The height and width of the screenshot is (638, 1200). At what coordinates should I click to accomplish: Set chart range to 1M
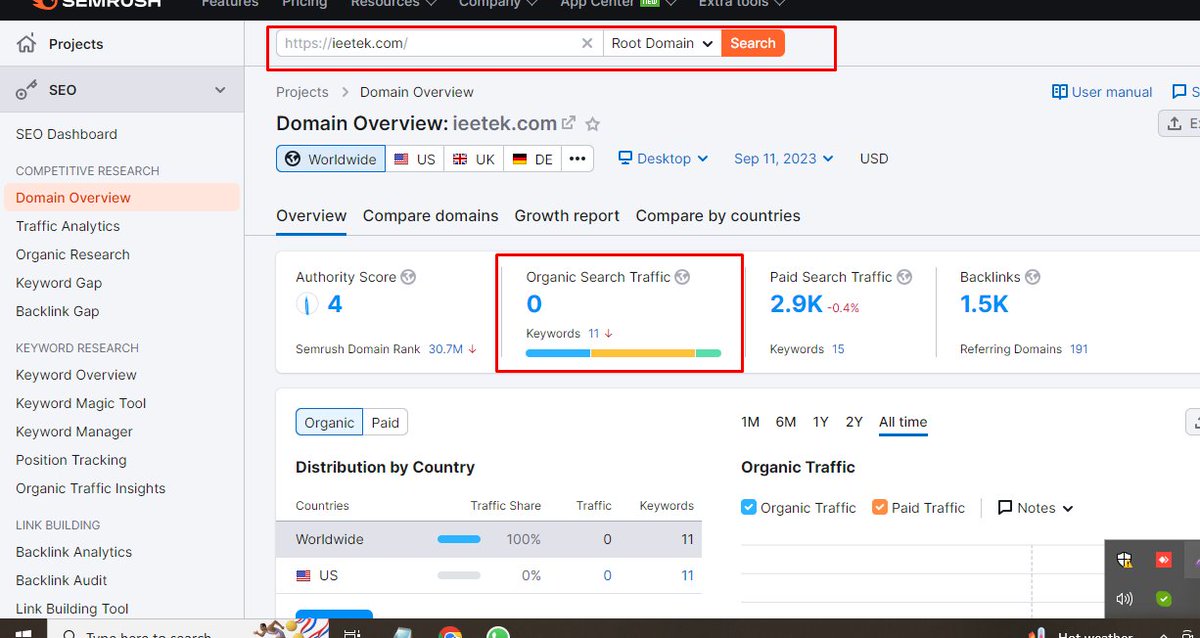[x=750, y=422]
